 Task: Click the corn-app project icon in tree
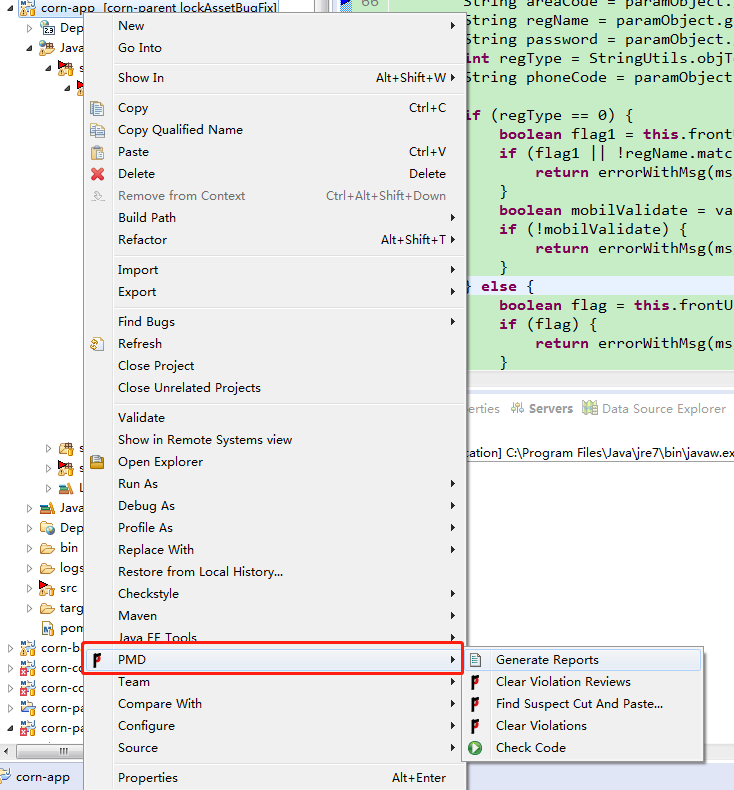pyautogui.click(x=28, y=8)
